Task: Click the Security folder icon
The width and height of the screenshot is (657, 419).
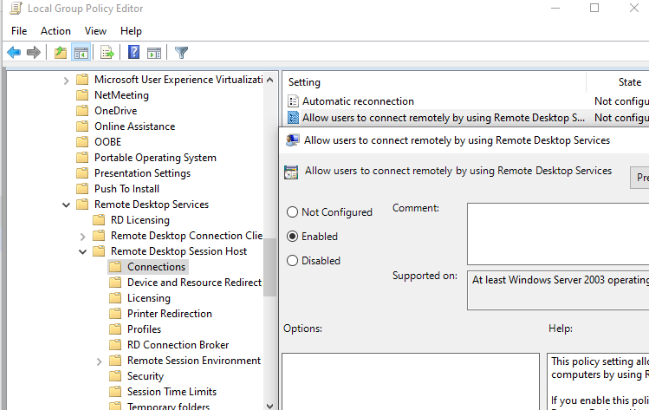Action: pyautogui.click(x=115, y=376)
